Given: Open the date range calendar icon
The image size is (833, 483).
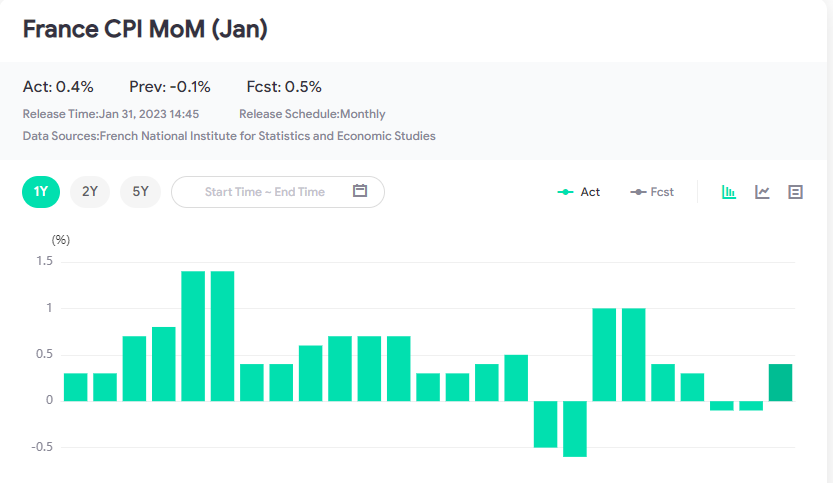Looking at the screenshot, I should click(360, 191).
